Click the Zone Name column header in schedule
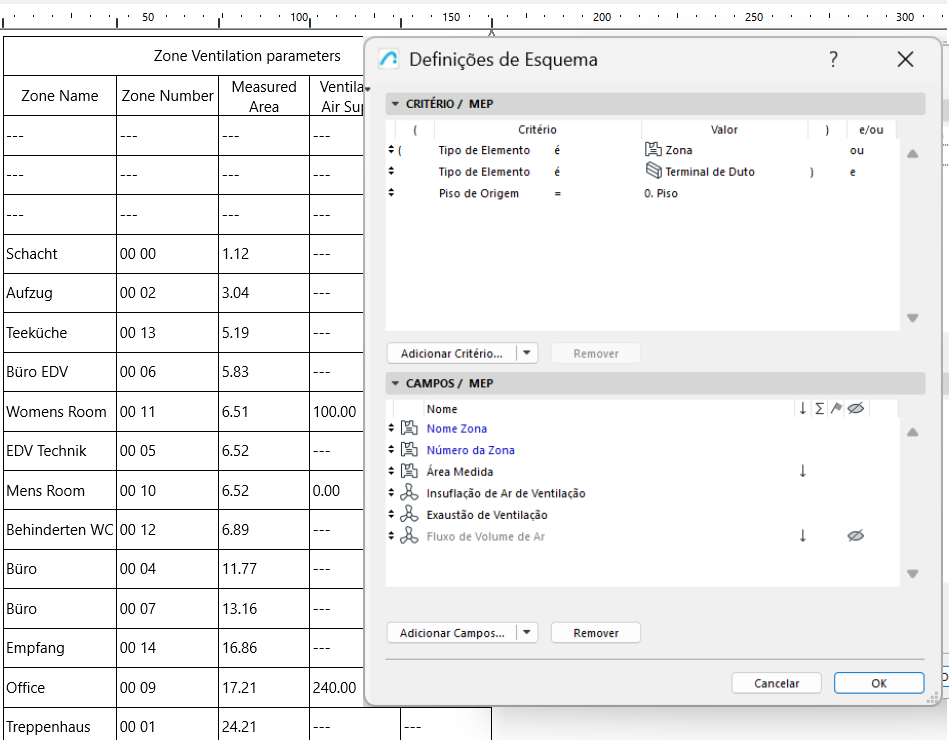 [x=59, y=96]
